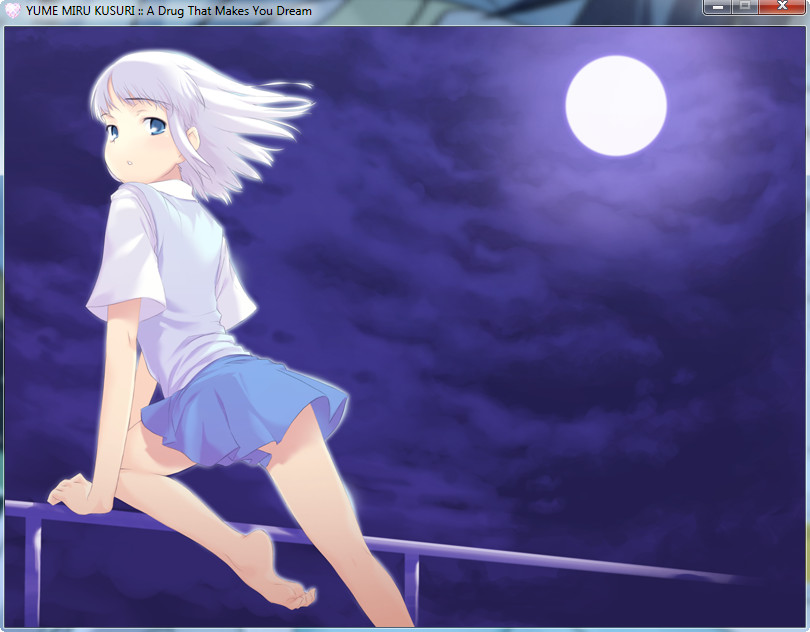This screenshot has height=632, width=810.
Task: Click the full moon in the game scene
Action: point(616,106)
